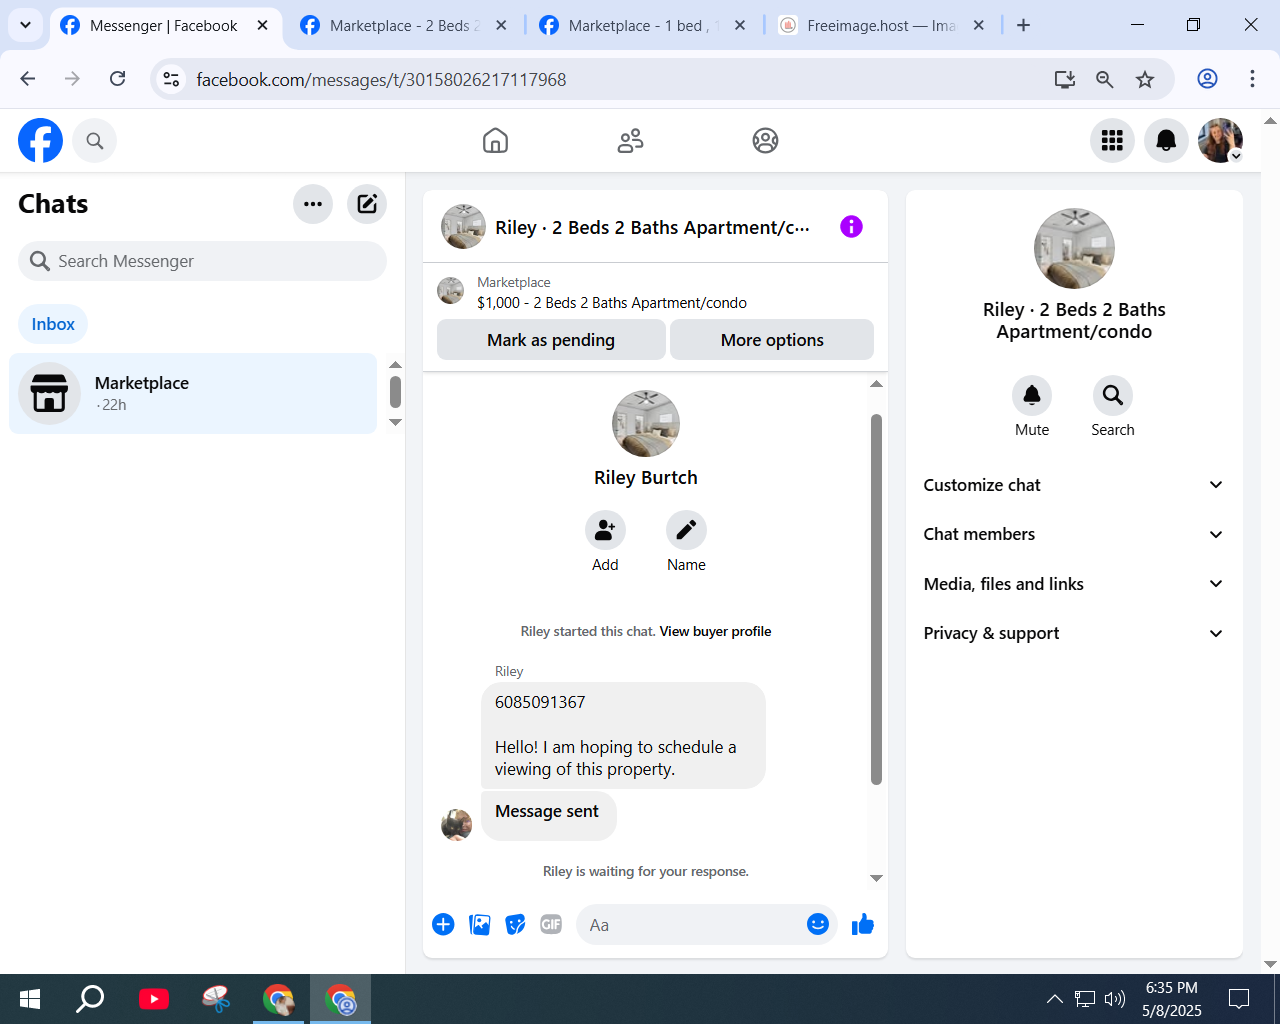
Task: Open Chats options three-dot menu
Action: click(313, 204)
